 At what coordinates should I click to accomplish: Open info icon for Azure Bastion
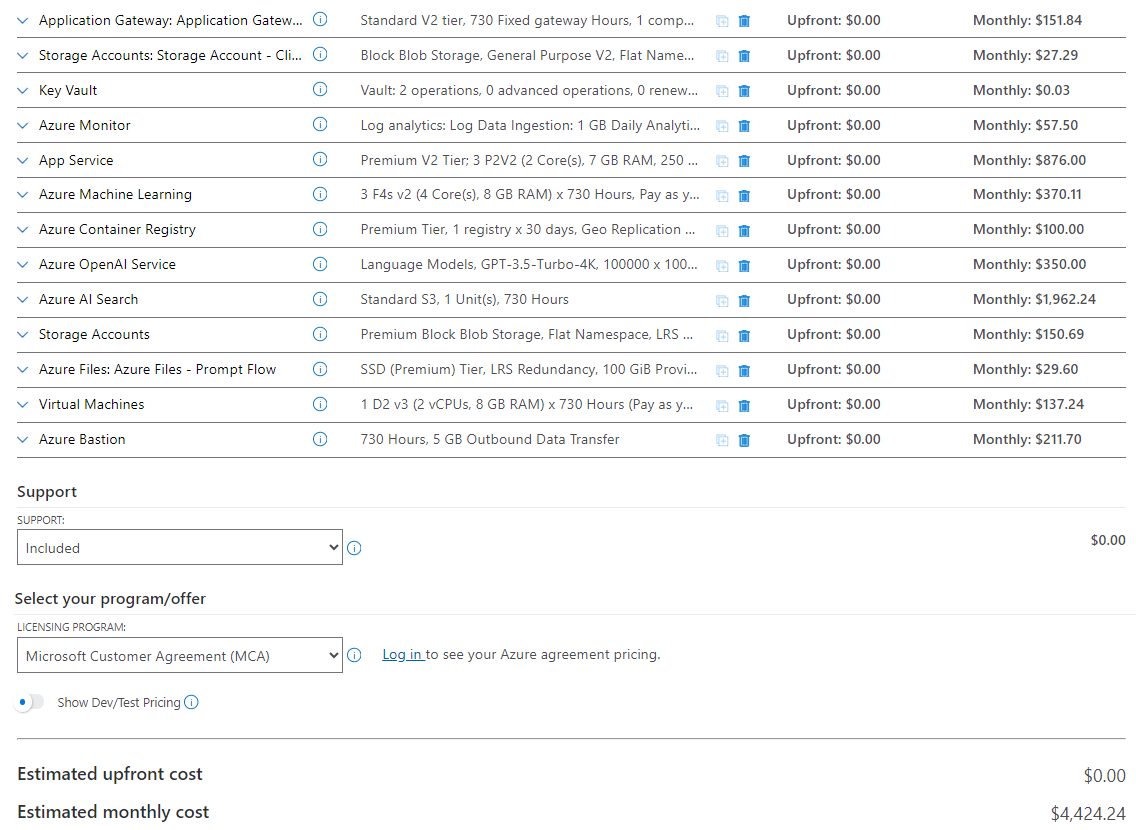[x=320, y=439]
